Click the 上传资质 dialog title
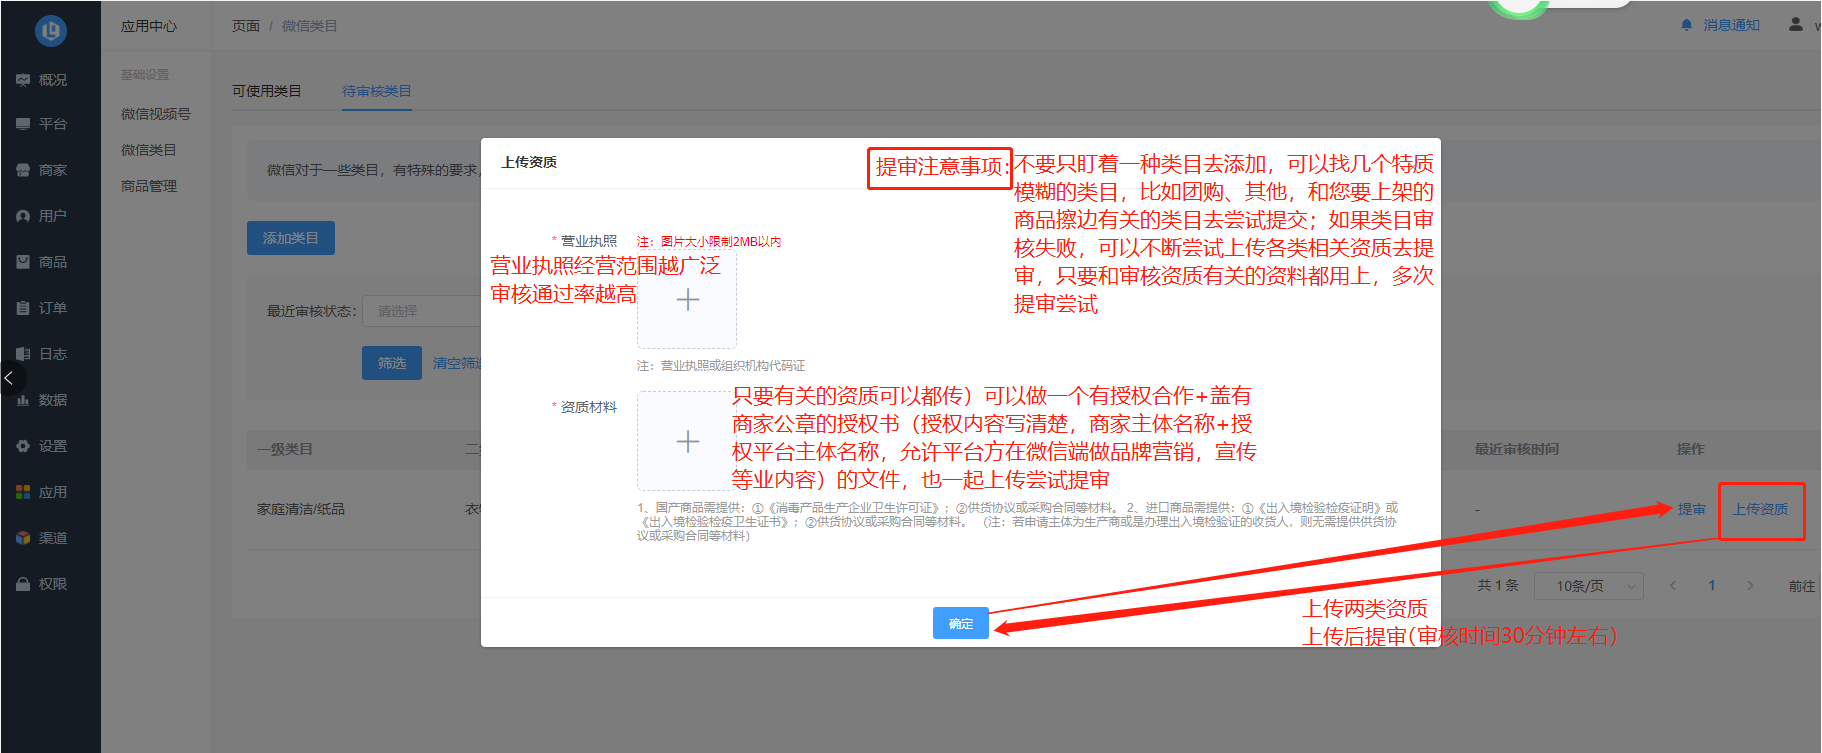Viewport: 1822px width, 753px height. click(529, 162)
